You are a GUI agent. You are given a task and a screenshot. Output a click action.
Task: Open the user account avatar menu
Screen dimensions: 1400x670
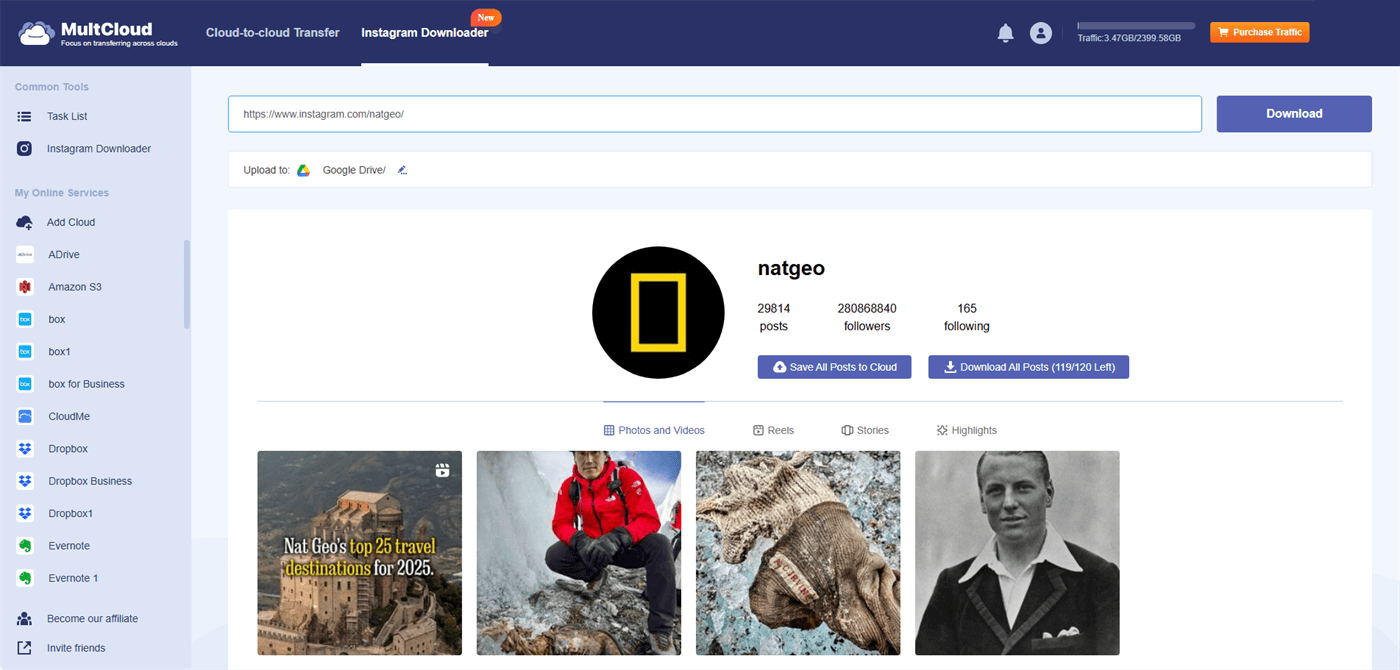[1041, 33]
